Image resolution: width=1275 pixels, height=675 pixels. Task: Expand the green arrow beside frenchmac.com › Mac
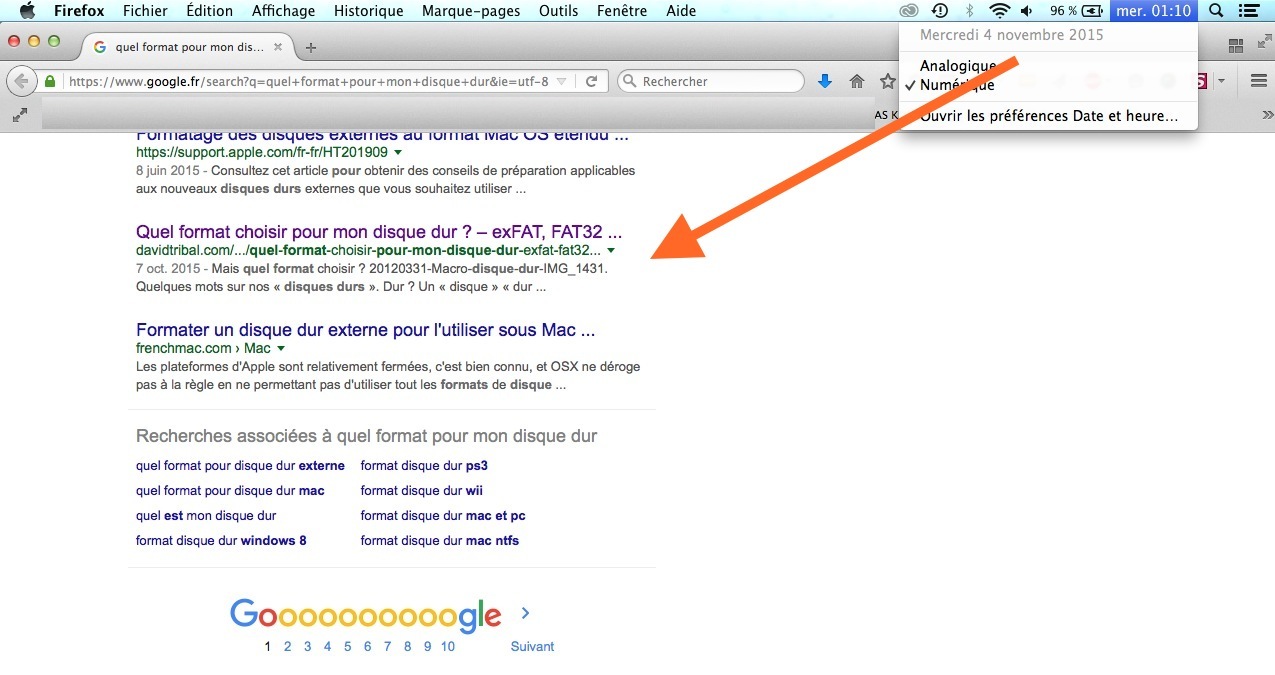click(281, 348)
